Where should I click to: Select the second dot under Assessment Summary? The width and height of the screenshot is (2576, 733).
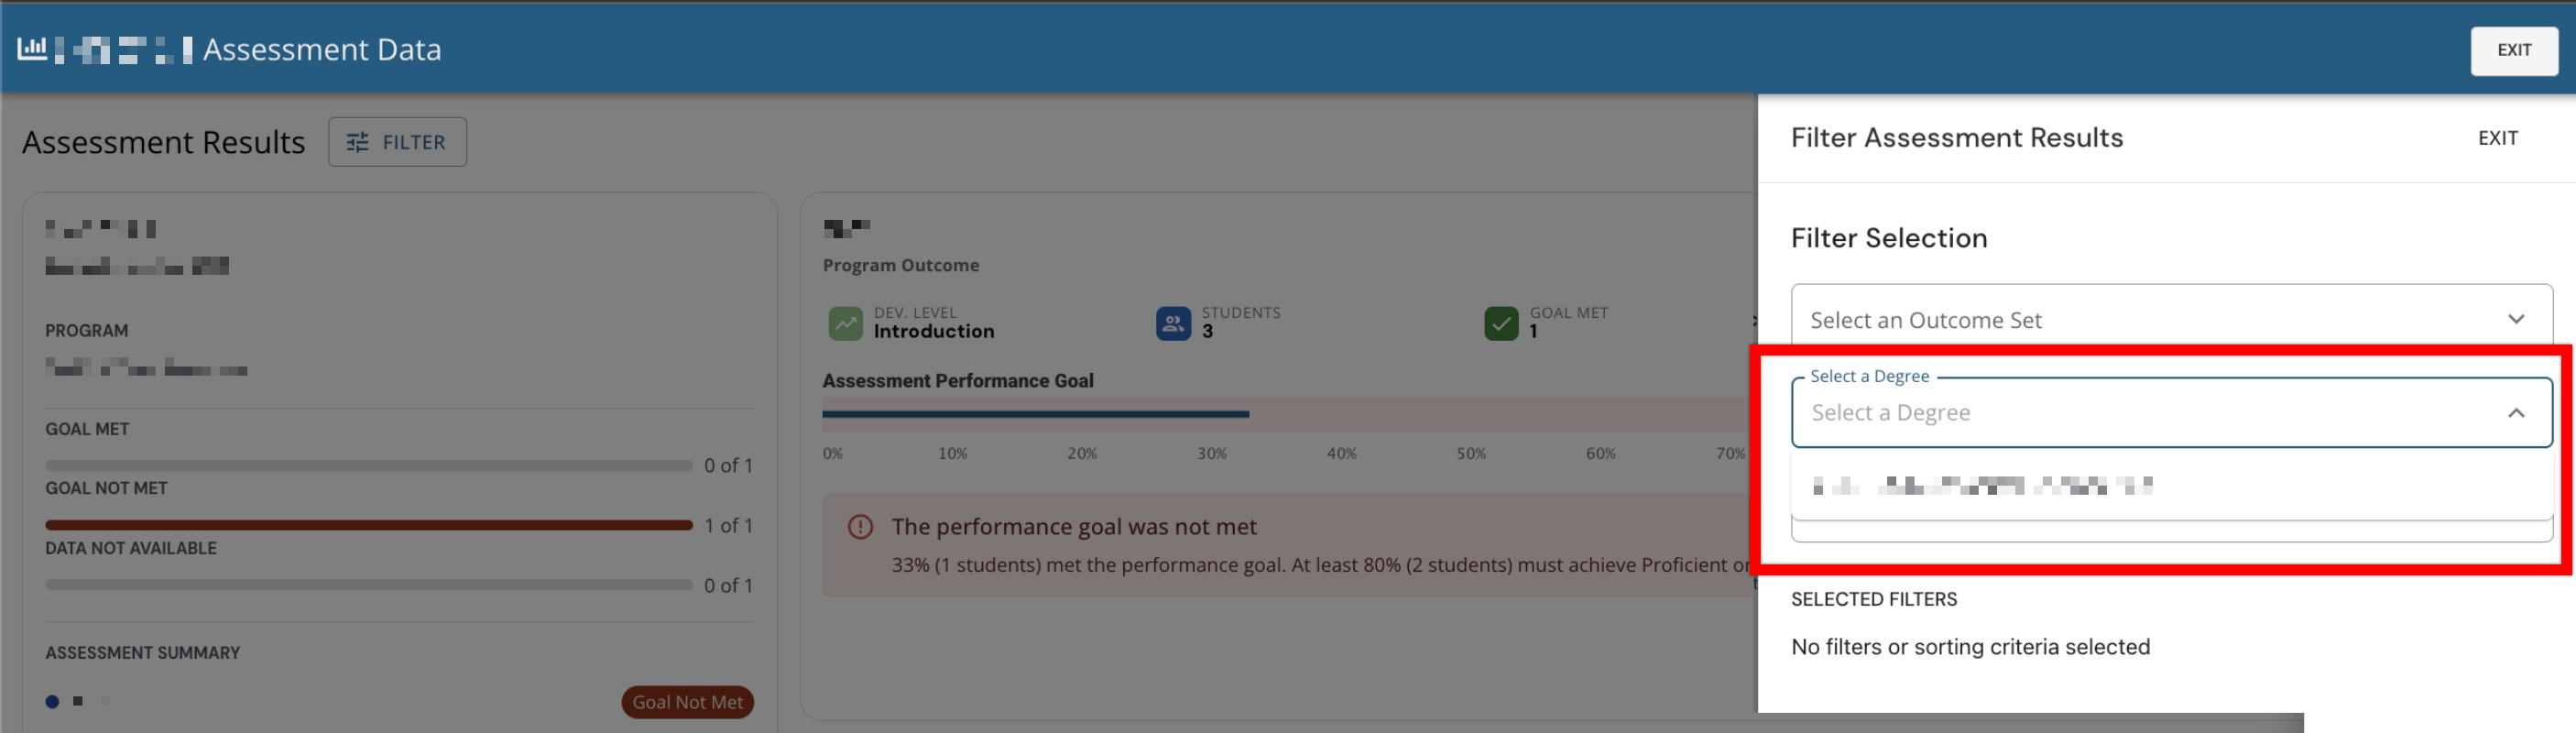(78, 701)
